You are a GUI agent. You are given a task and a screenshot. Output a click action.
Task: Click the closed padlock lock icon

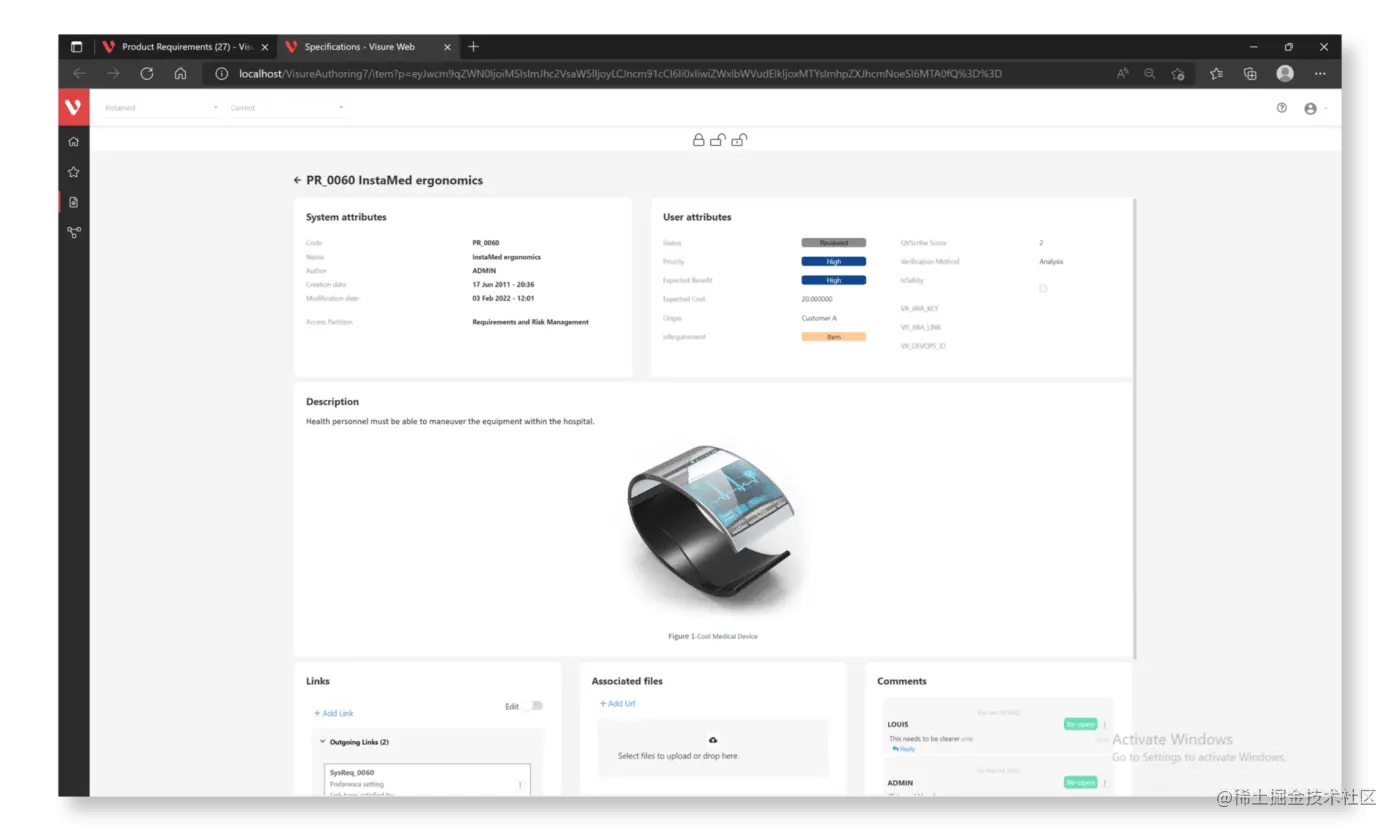(699, 140)
